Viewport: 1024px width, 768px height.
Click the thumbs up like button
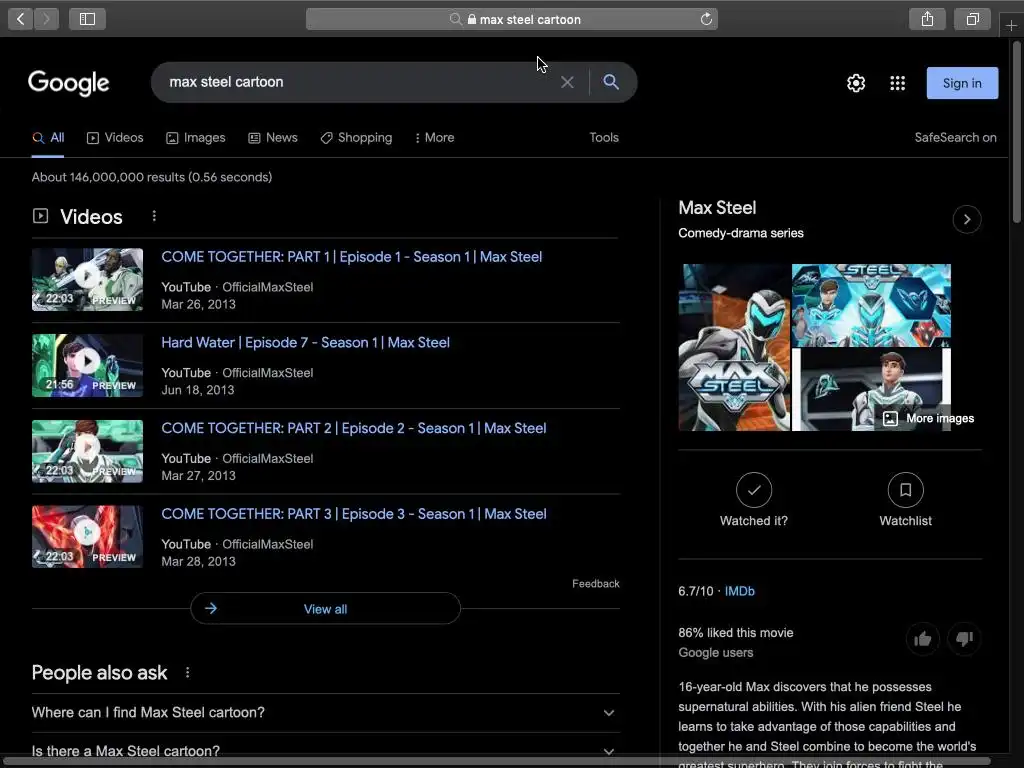[x=922, y=639]
